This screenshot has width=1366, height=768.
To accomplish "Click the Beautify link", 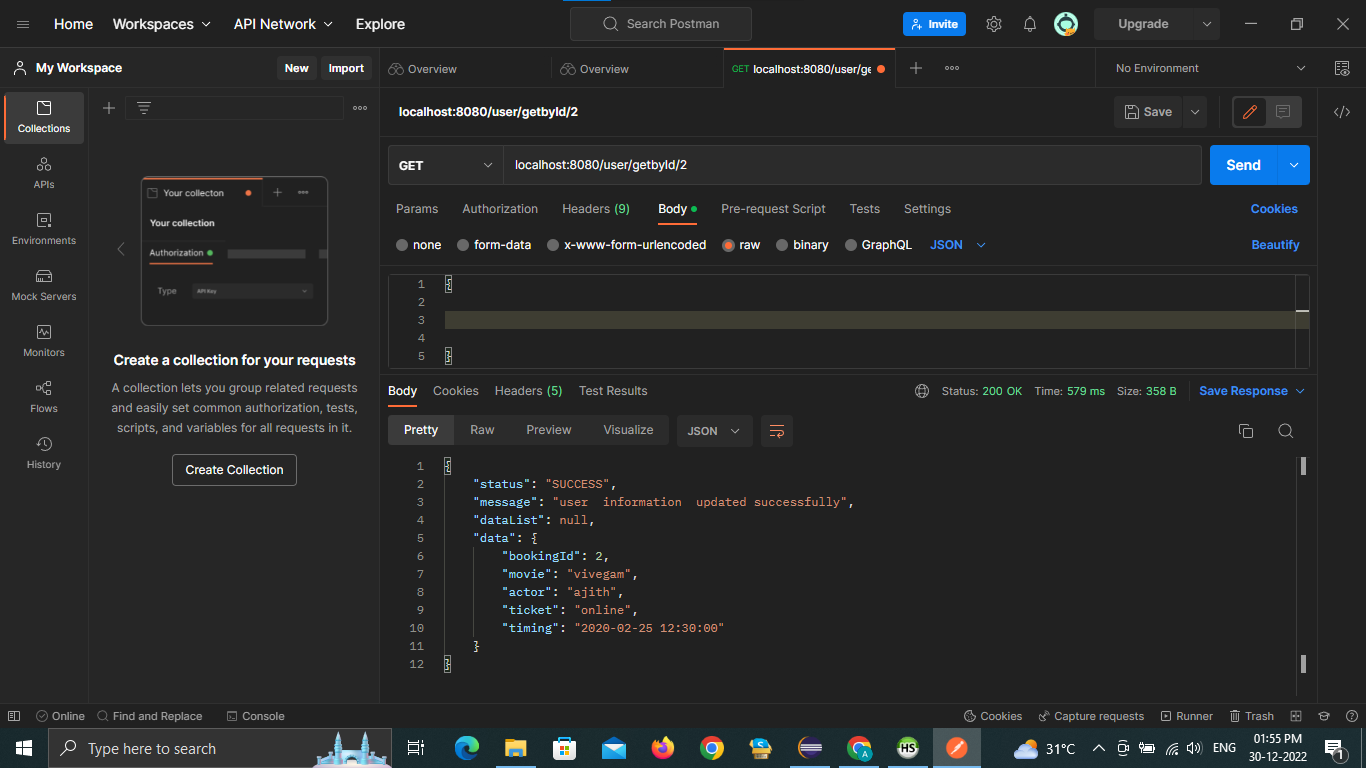I will point(1275,245).
